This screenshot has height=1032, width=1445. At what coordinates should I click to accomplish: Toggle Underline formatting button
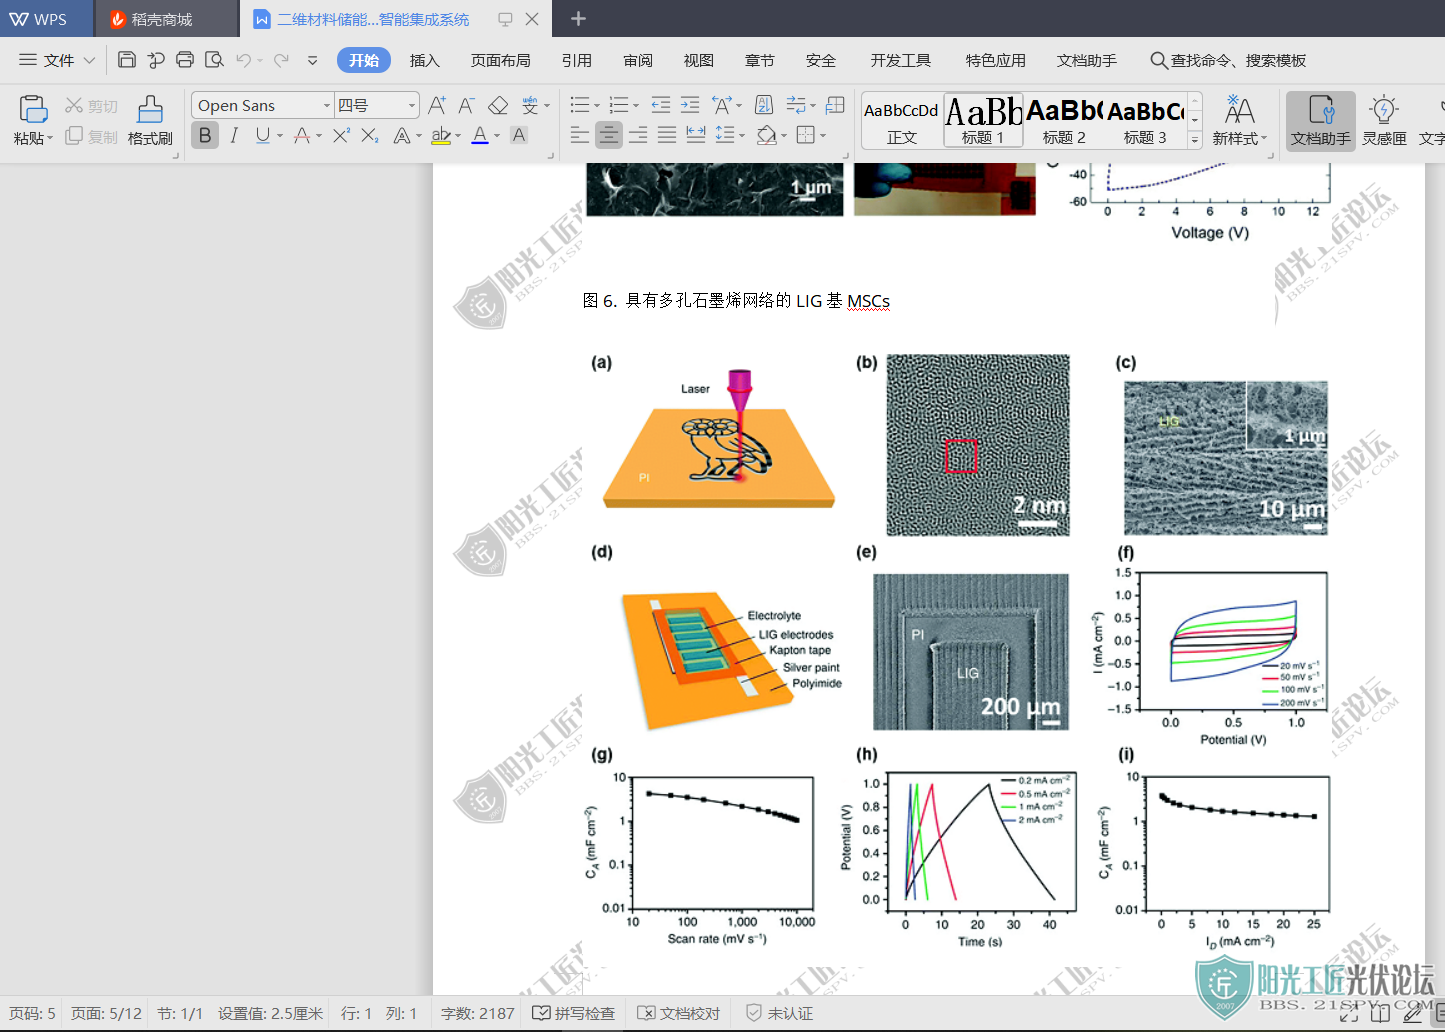click(262, 135)
